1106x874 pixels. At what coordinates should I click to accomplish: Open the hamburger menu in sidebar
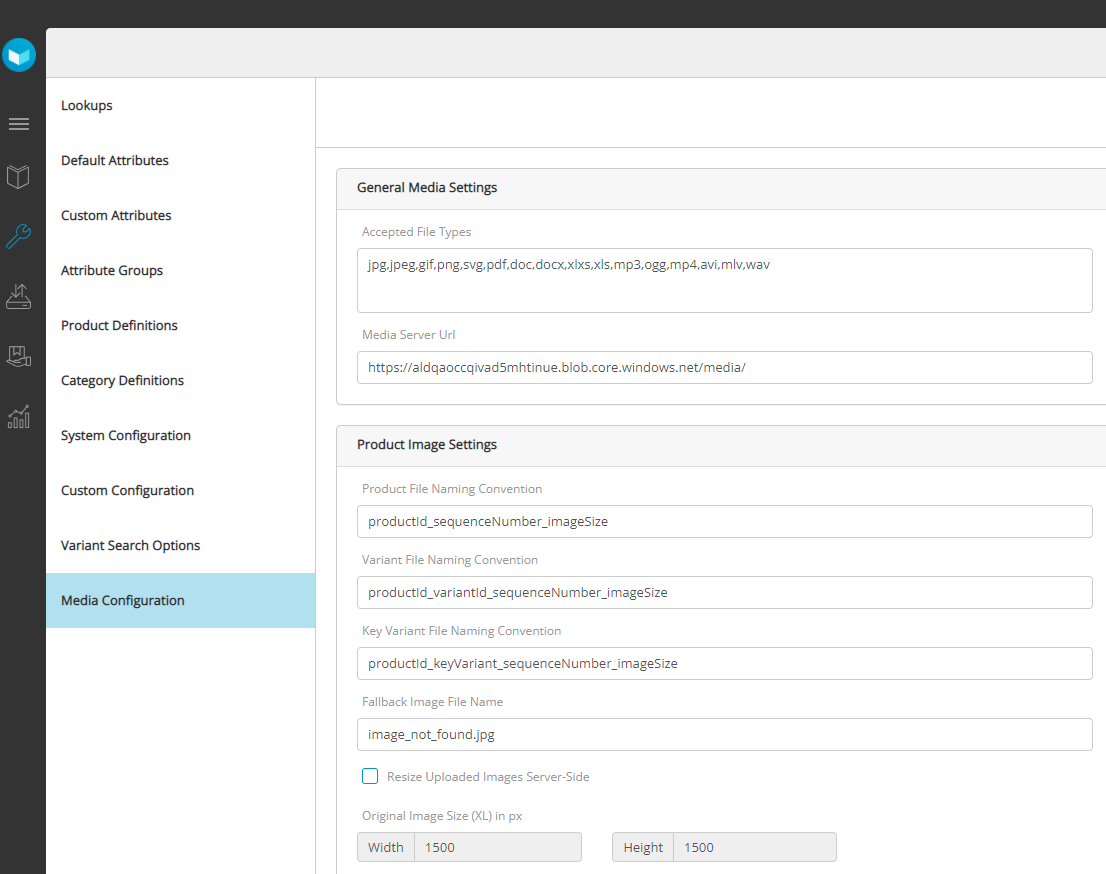coord(19,124)
